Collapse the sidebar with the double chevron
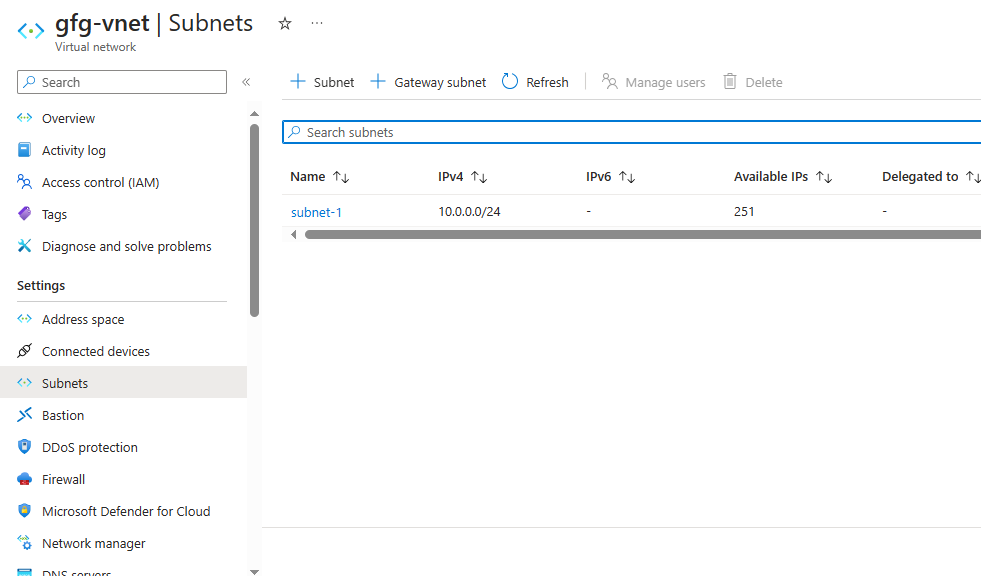This screenshot has width=981, height=576. 247,82
